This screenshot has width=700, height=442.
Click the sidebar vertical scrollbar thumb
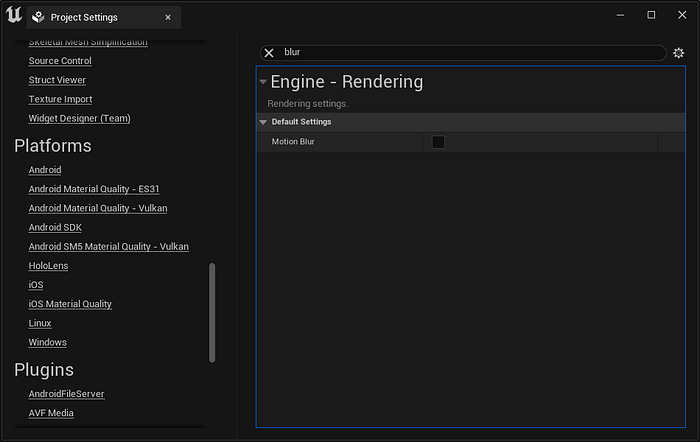pos(212,313)
